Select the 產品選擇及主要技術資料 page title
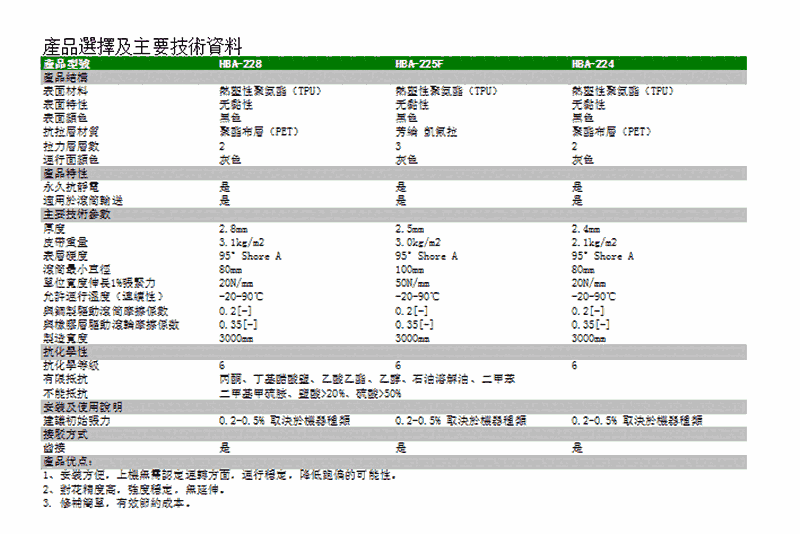This screenshot has height=534, width=800. (x=143, y=45)
